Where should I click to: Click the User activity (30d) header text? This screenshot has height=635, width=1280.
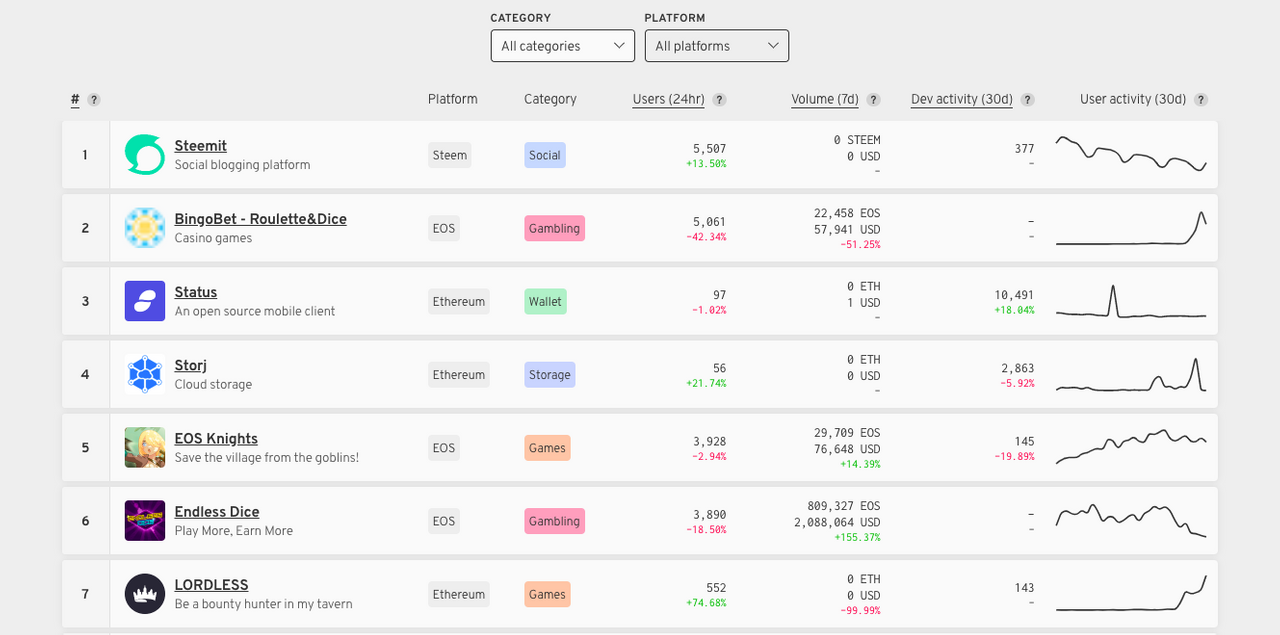click(1133, 100)
